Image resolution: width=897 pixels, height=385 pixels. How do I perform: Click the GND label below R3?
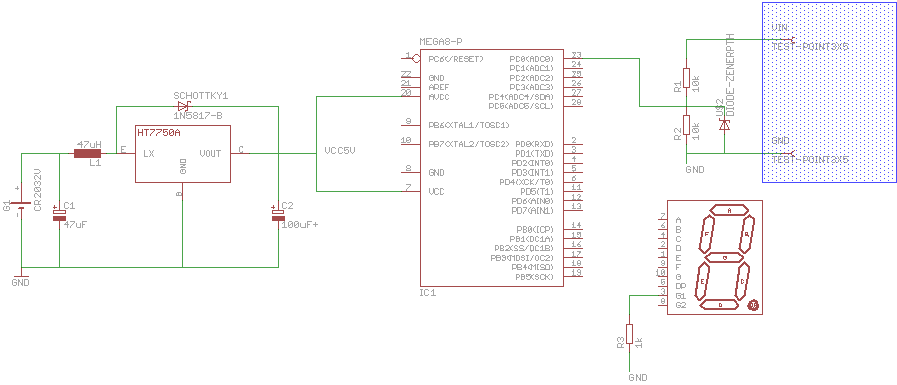[x=638, y=378]
